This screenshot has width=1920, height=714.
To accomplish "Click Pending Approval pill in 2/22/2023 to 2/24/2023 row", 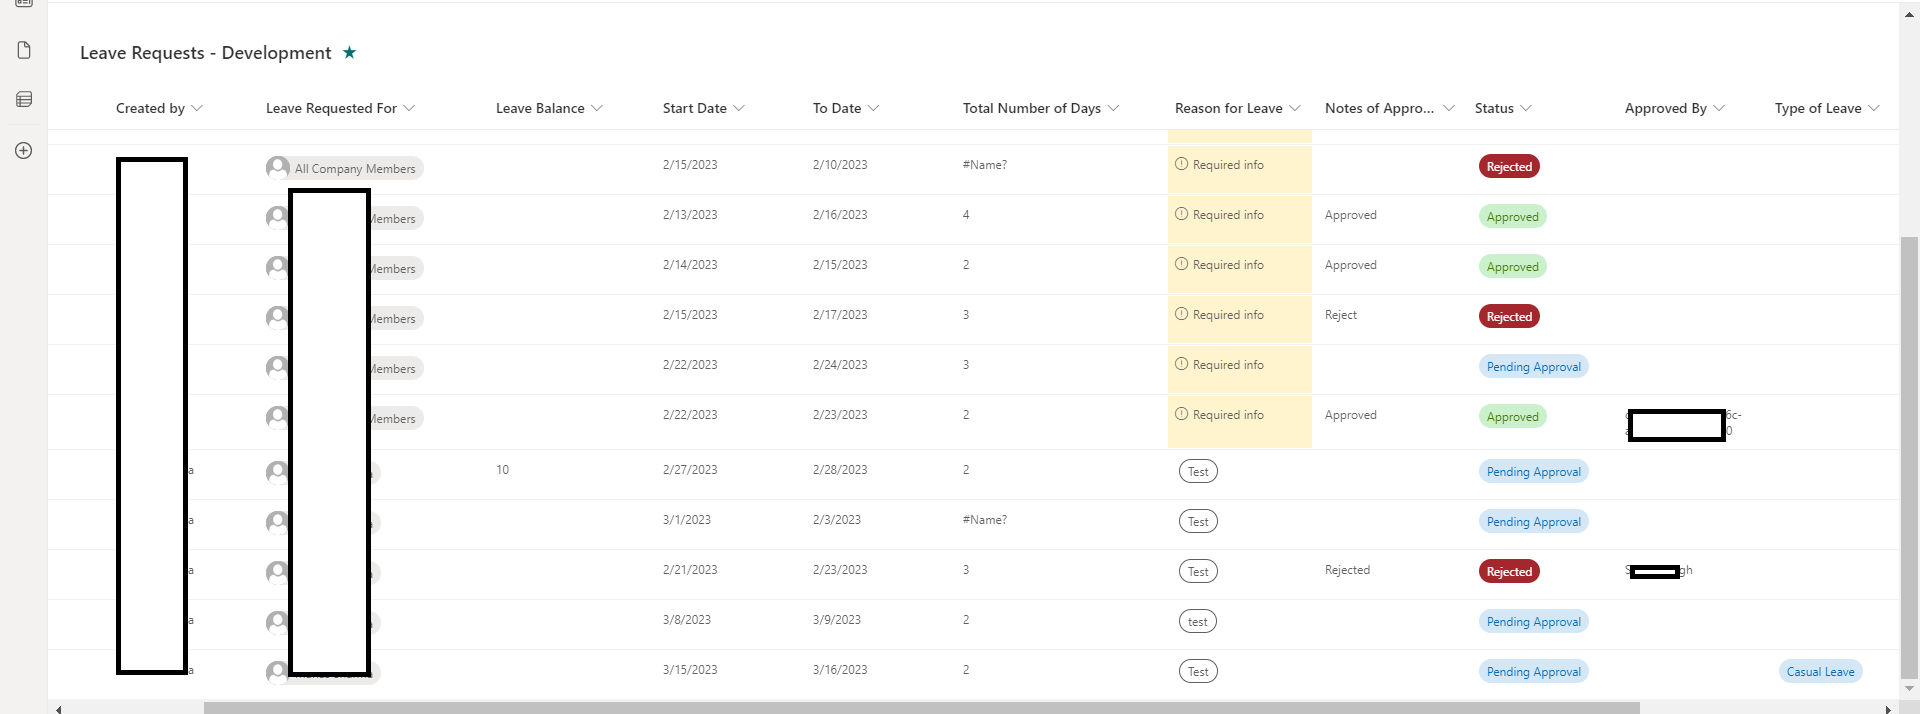I will (x=1534, y=367).
